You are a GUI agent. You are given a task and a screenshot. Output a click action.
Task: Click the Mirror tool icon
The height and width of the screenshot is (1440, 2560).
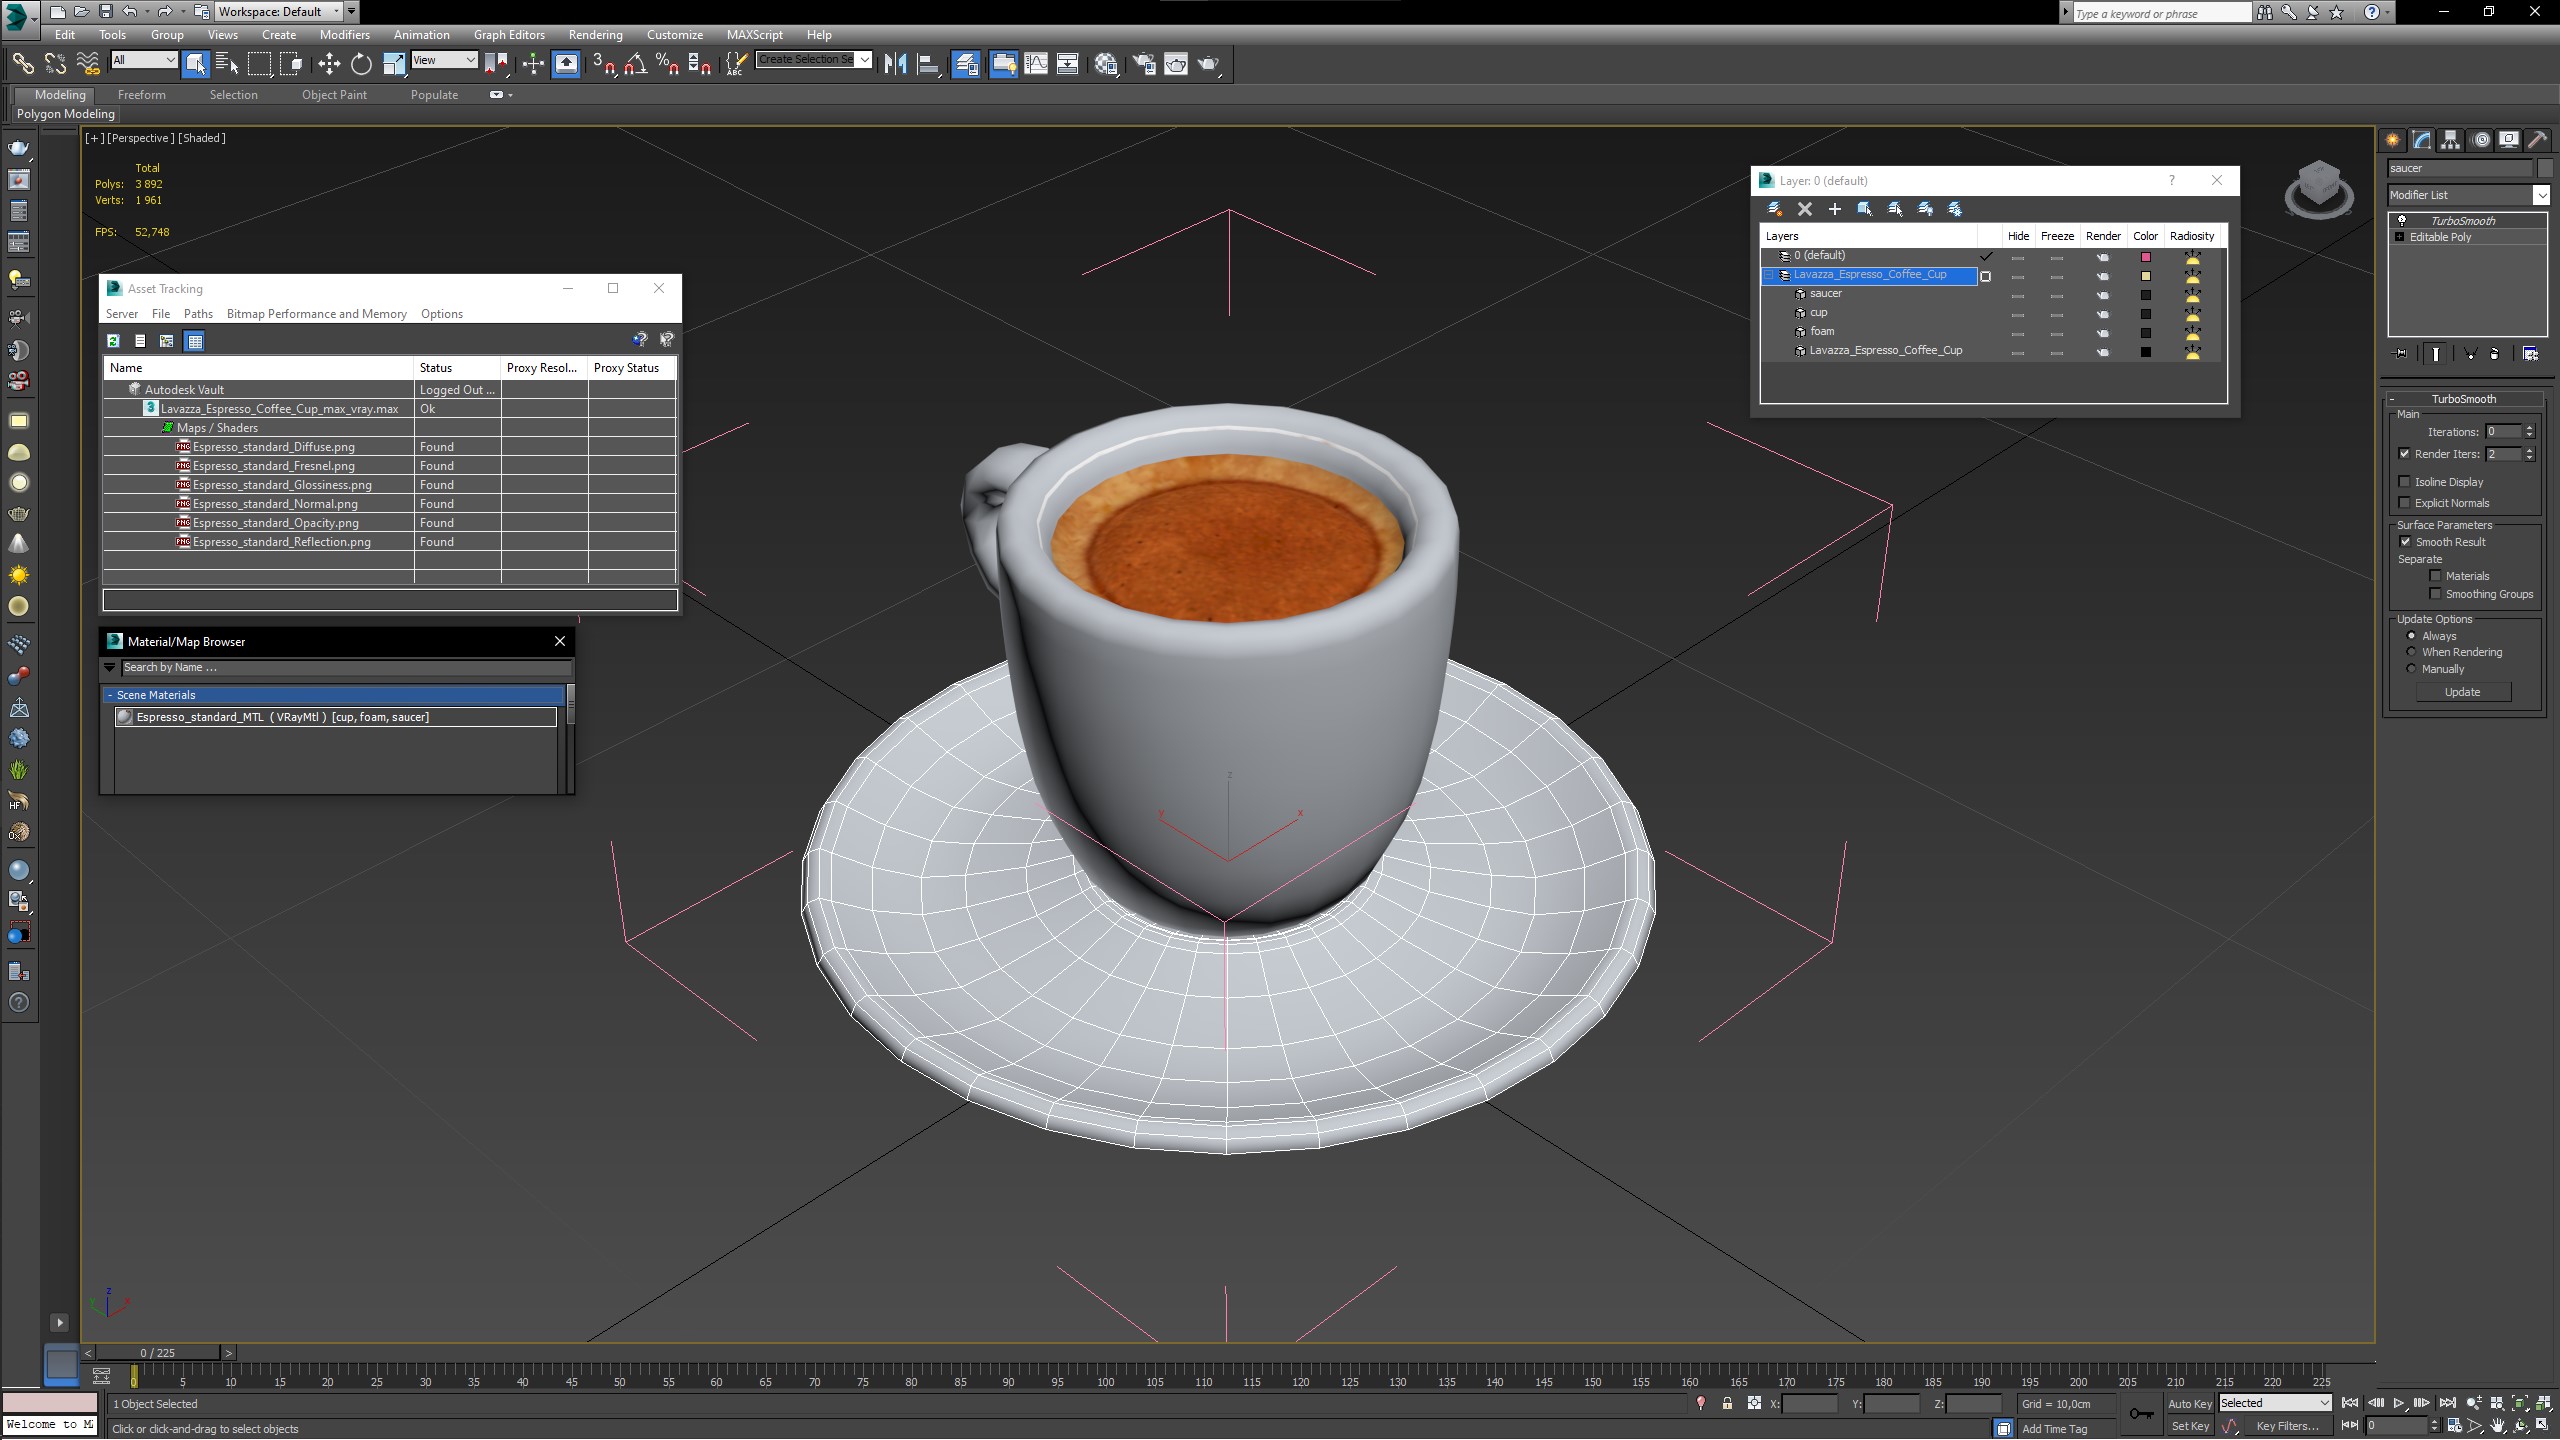coord(895,64)
